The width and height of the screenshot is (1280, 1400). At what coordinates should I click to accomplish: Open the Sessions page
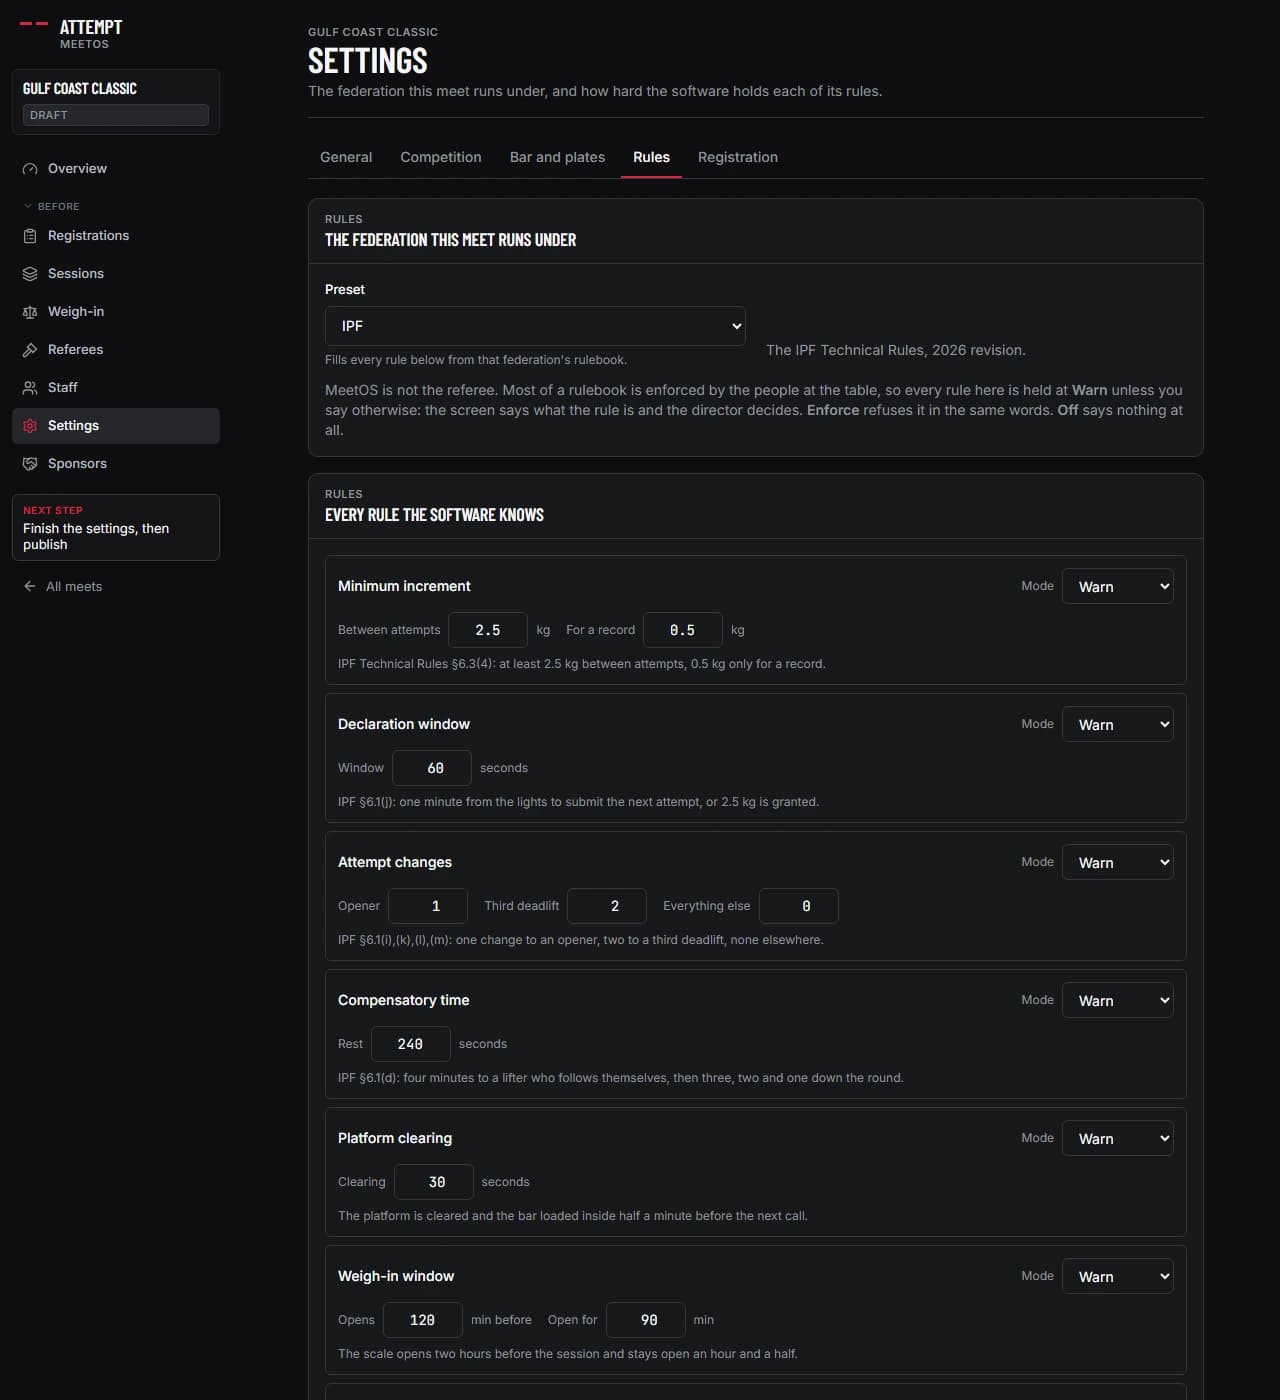click(x=116, y=274)
